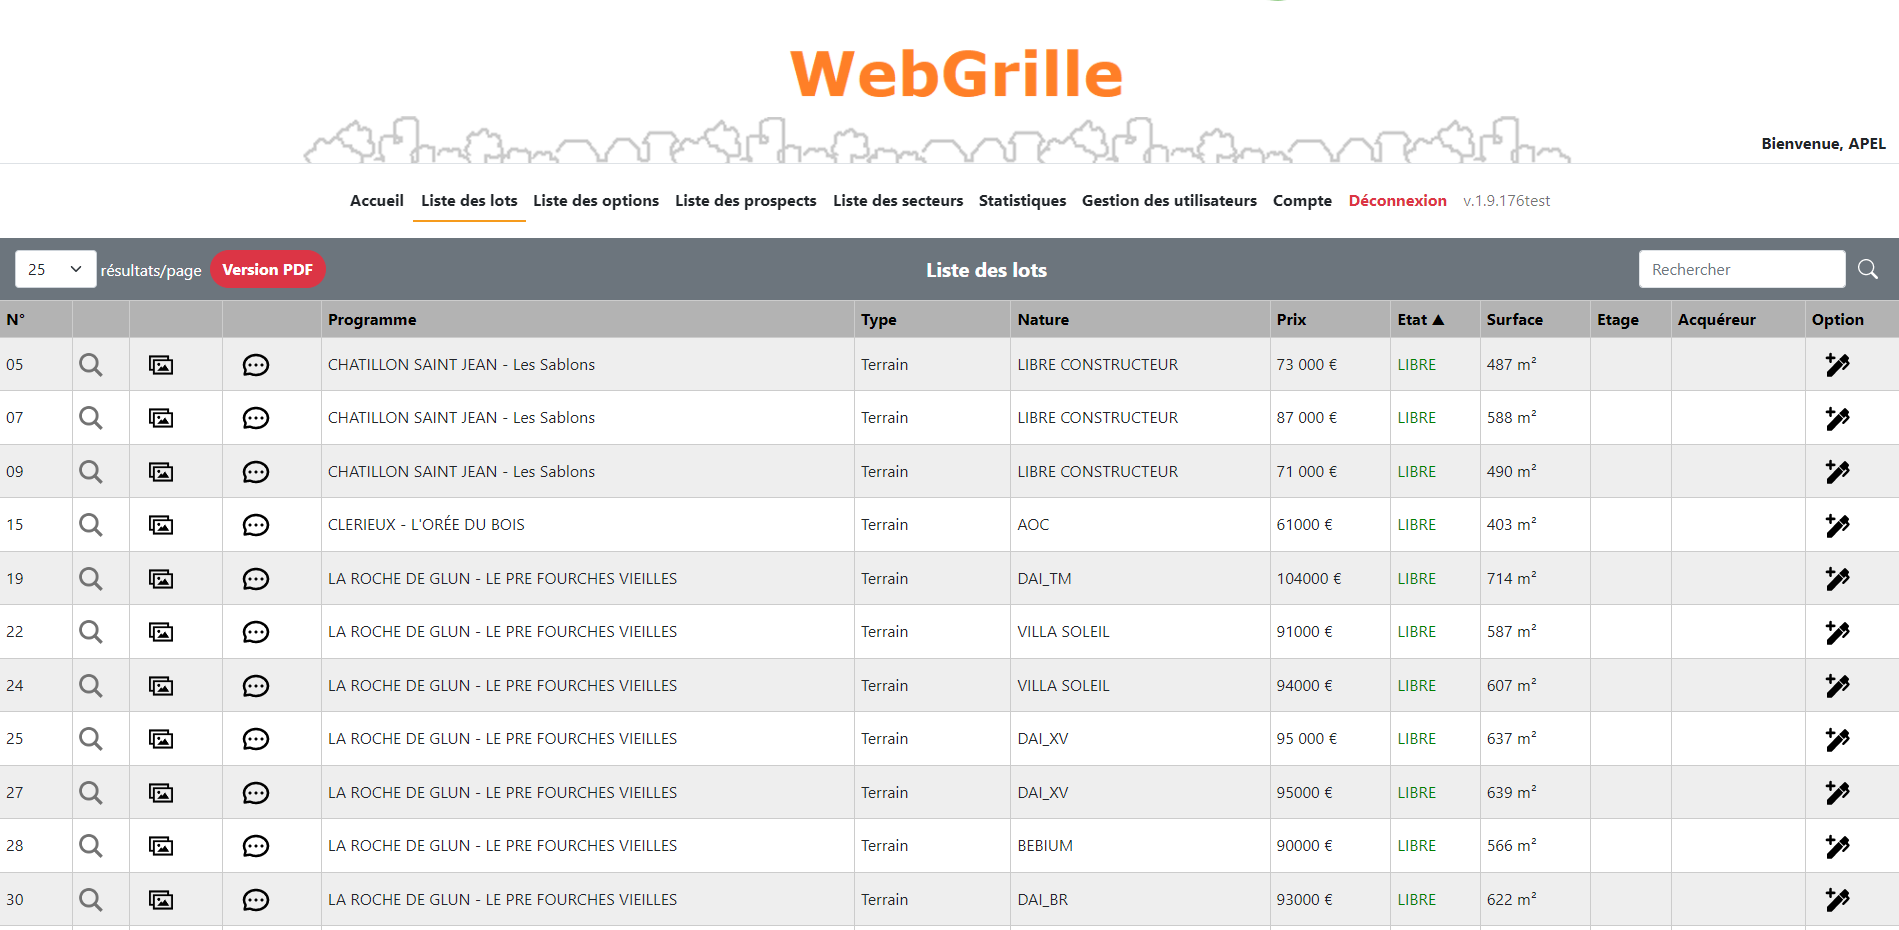Click the Version PDF button

pos(267,269)
